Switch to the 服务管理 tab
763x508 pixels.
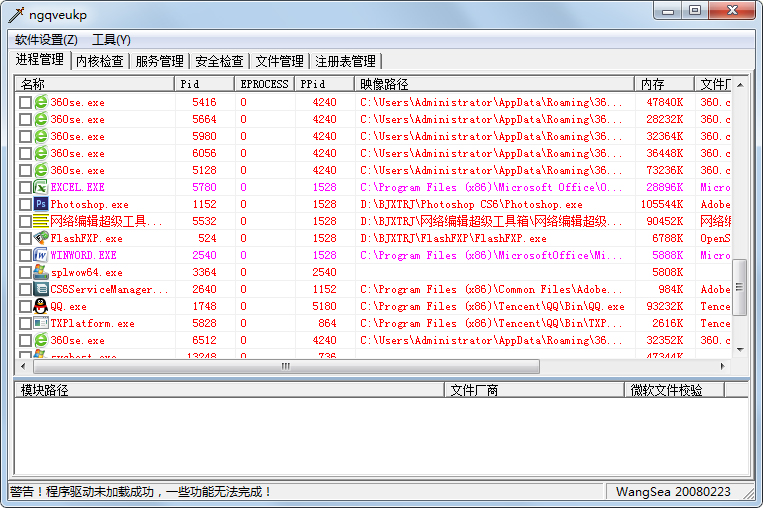pos(159,61)
